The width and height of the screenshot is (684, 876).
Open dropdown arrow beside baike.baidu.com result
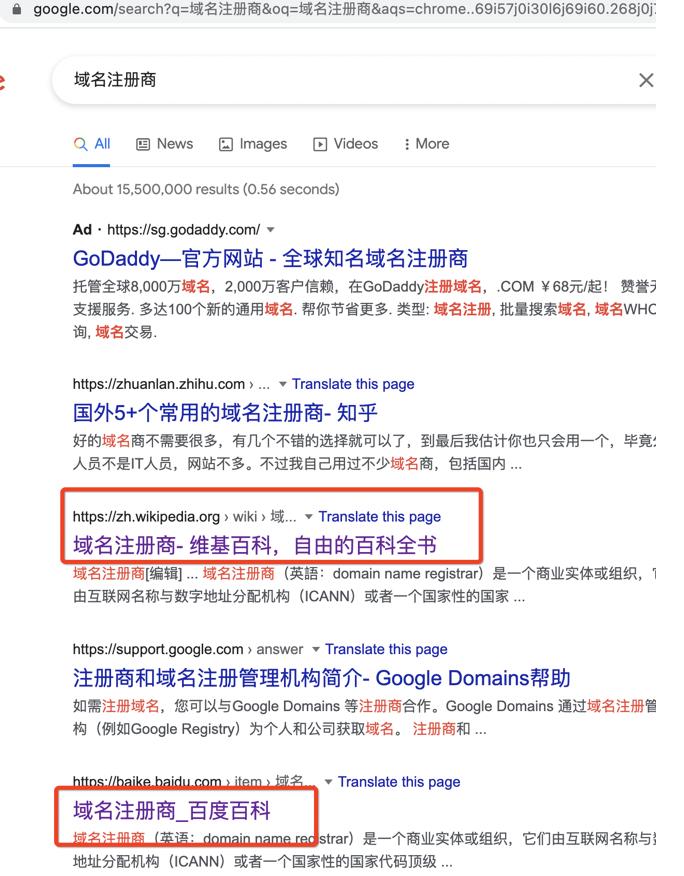pos(329,782)
